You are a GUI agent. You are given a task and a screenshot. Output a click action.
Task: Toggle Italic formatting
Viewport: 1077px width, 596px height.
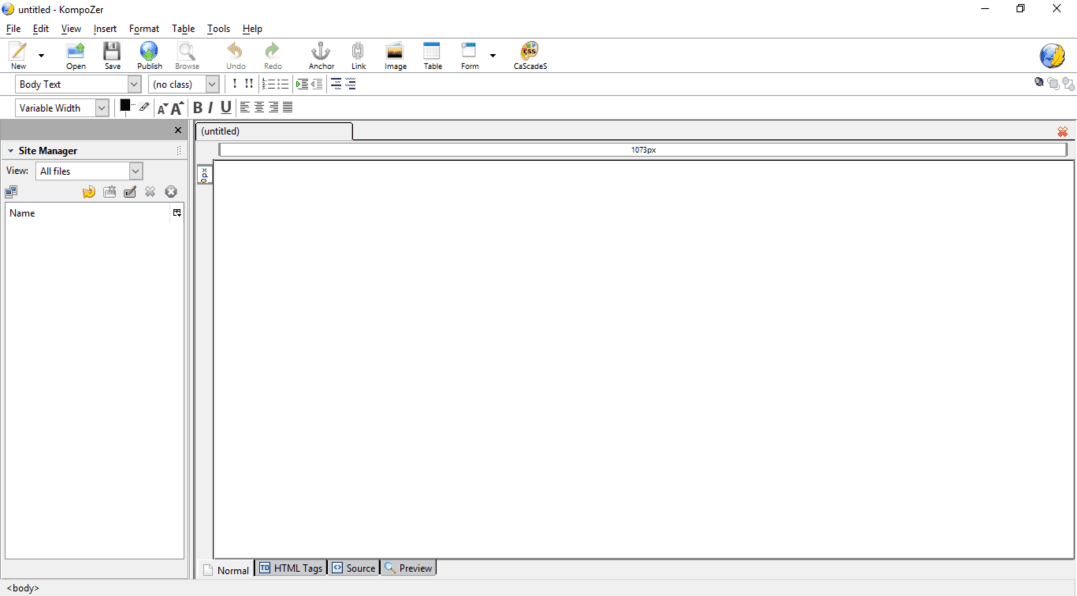(x=210, y=108)
